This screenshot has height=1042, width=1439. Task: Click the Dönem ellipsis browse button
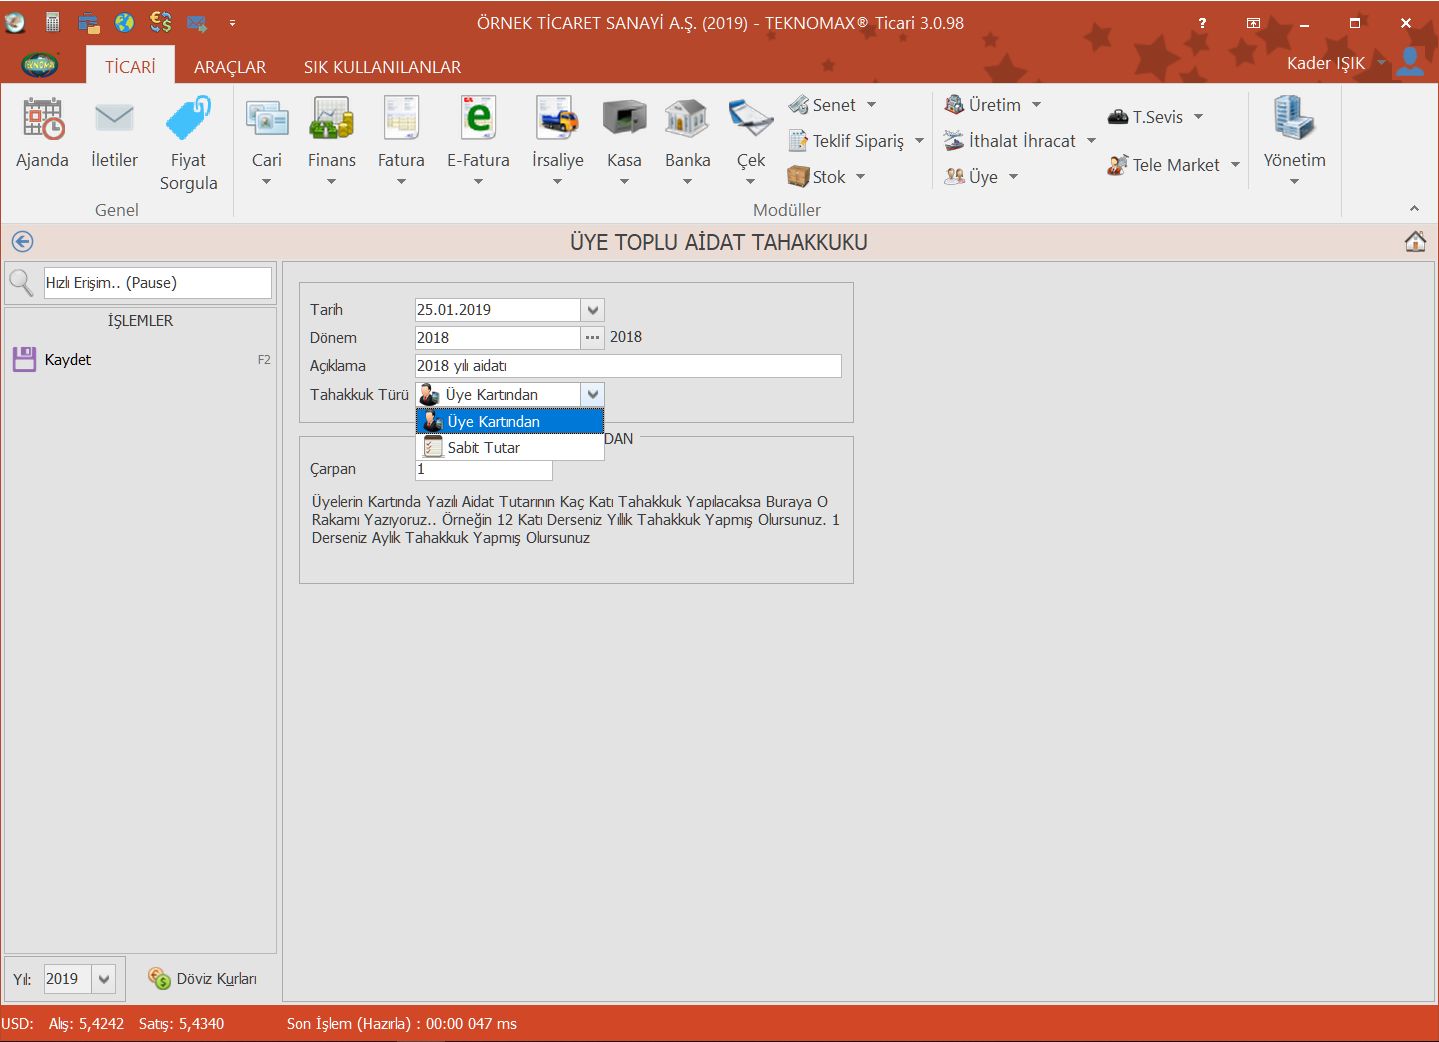coord(592,338)
